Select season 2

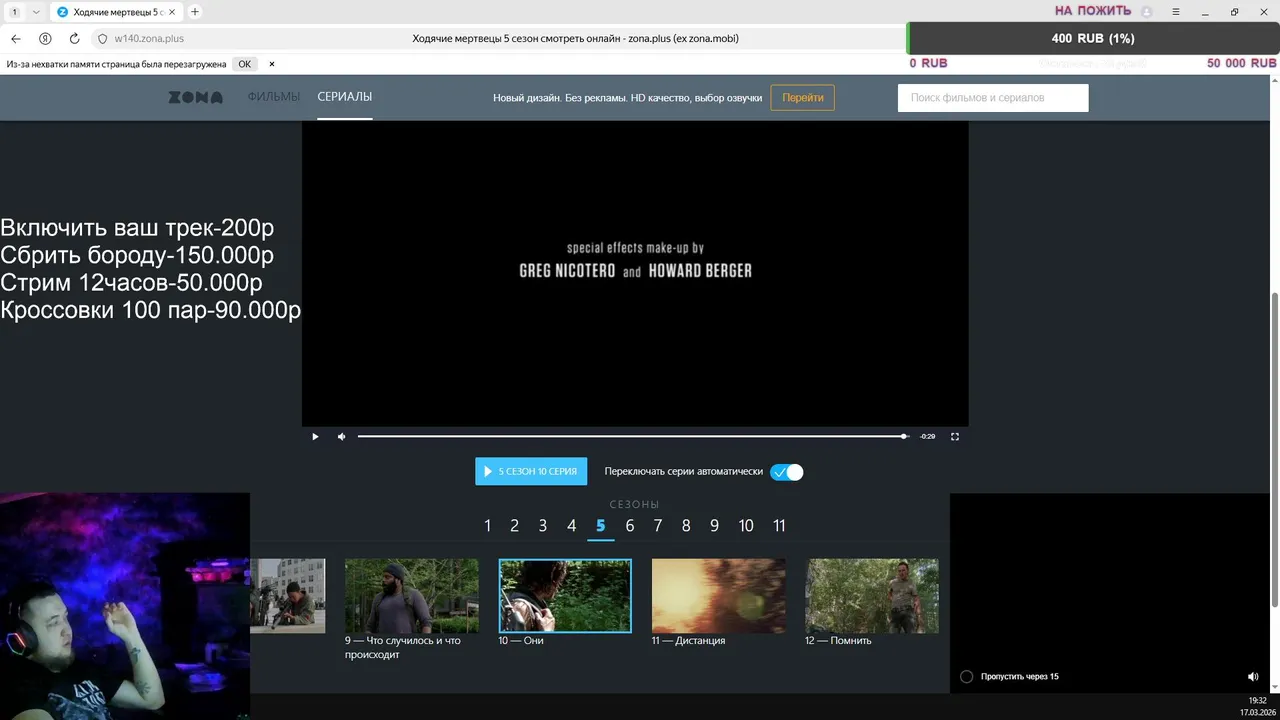[514, 526]
